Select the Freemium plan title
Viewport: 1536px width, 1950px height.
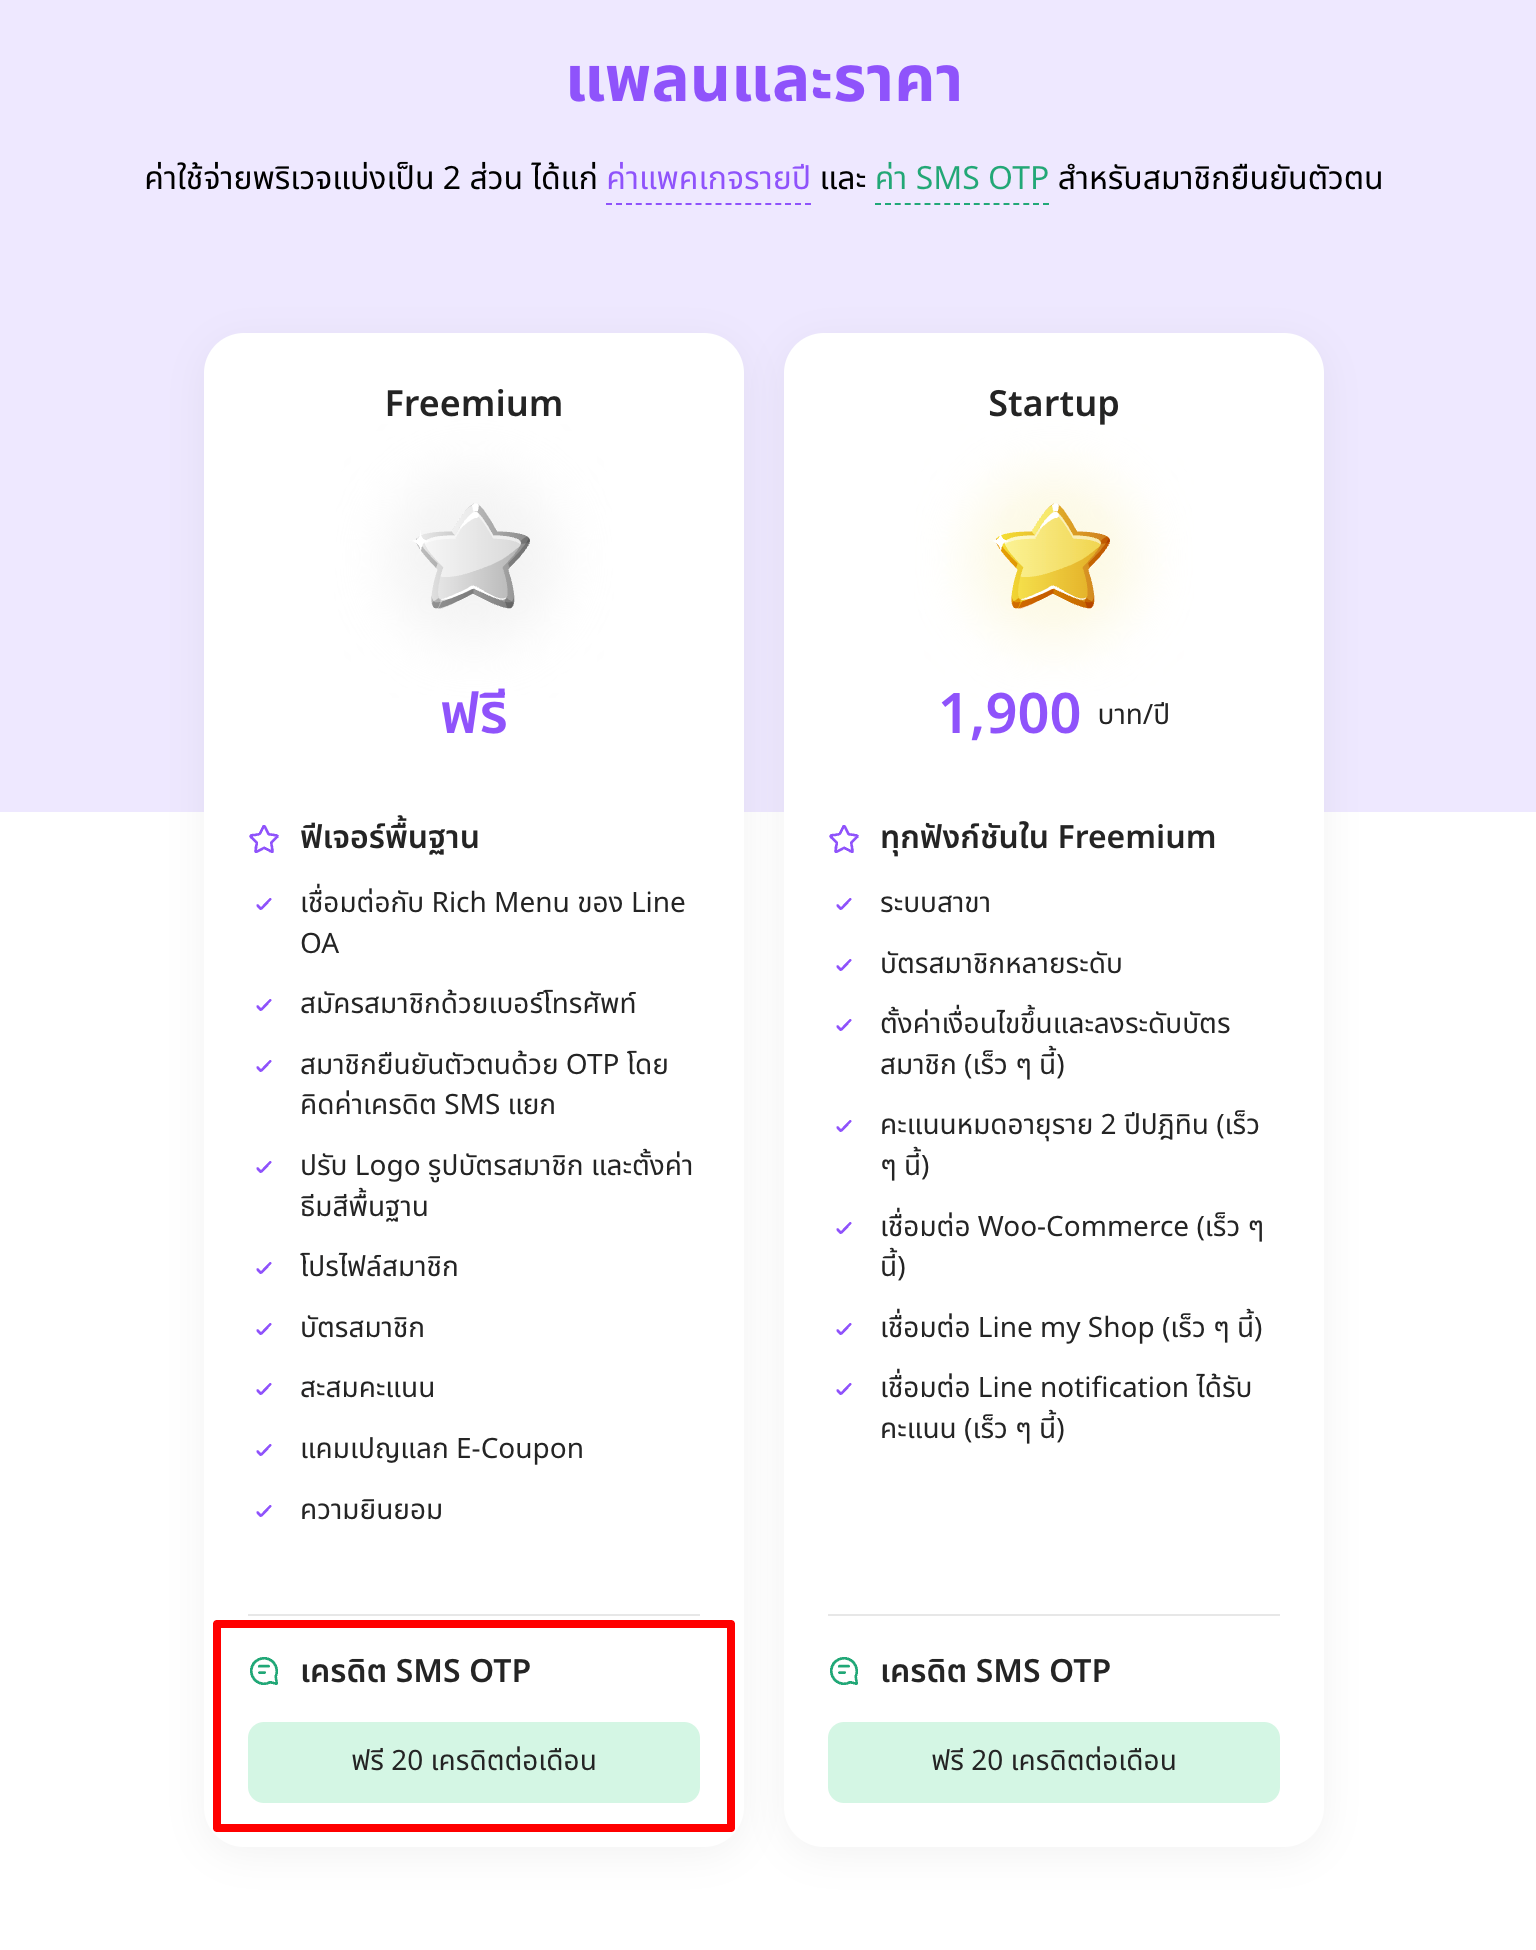pyautogui.click(x=474, y=404)
